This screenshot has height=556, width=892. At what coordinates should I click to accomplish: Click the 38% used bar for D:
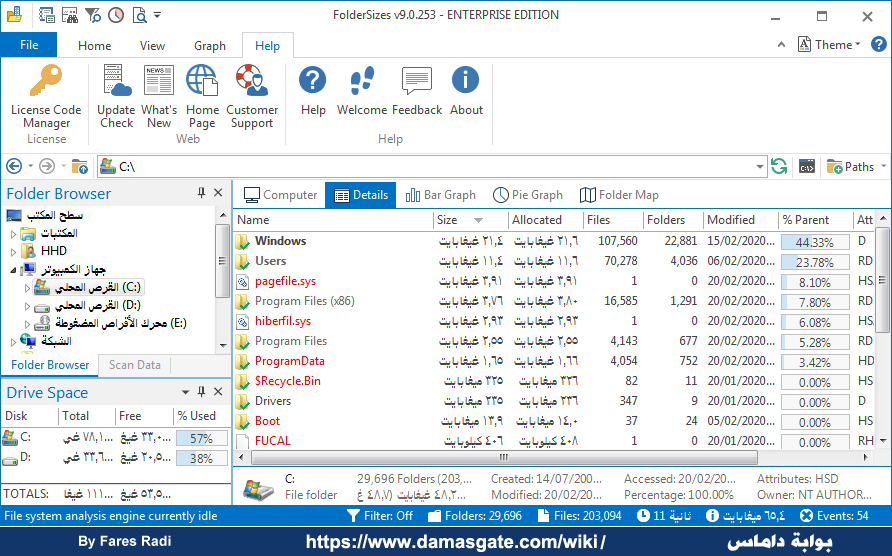coord(201,458)
